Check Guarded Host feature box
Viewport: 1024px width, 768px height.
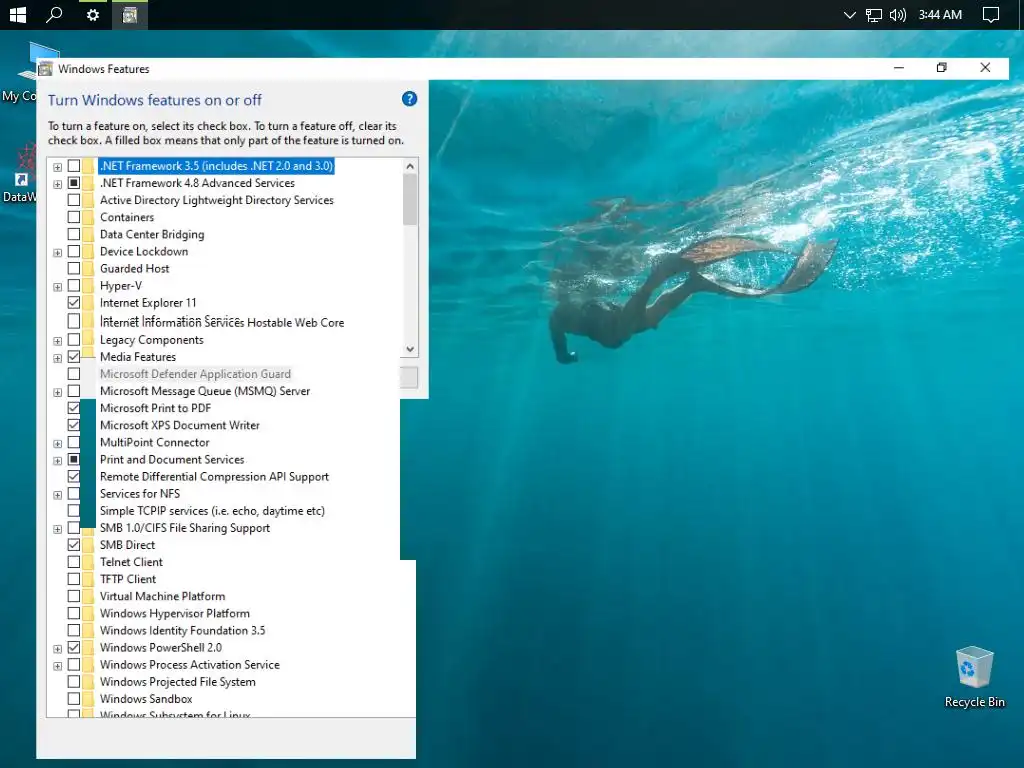[x=74, y=268]
